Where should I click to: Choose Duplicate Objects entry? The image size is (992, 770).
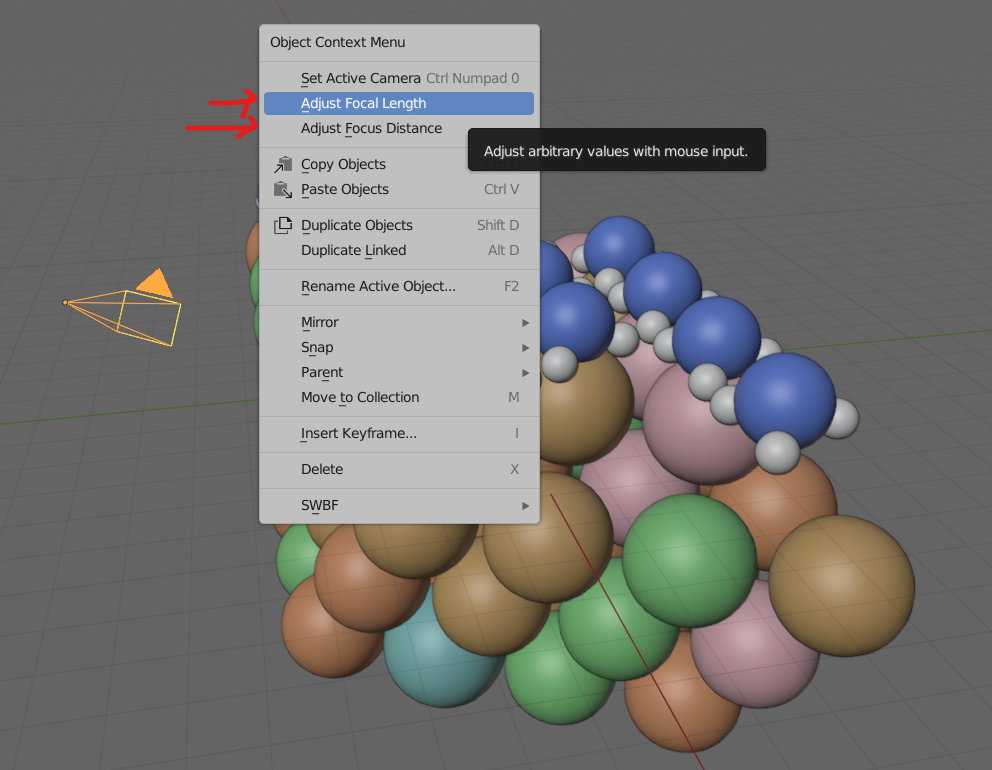click(399, 225)
